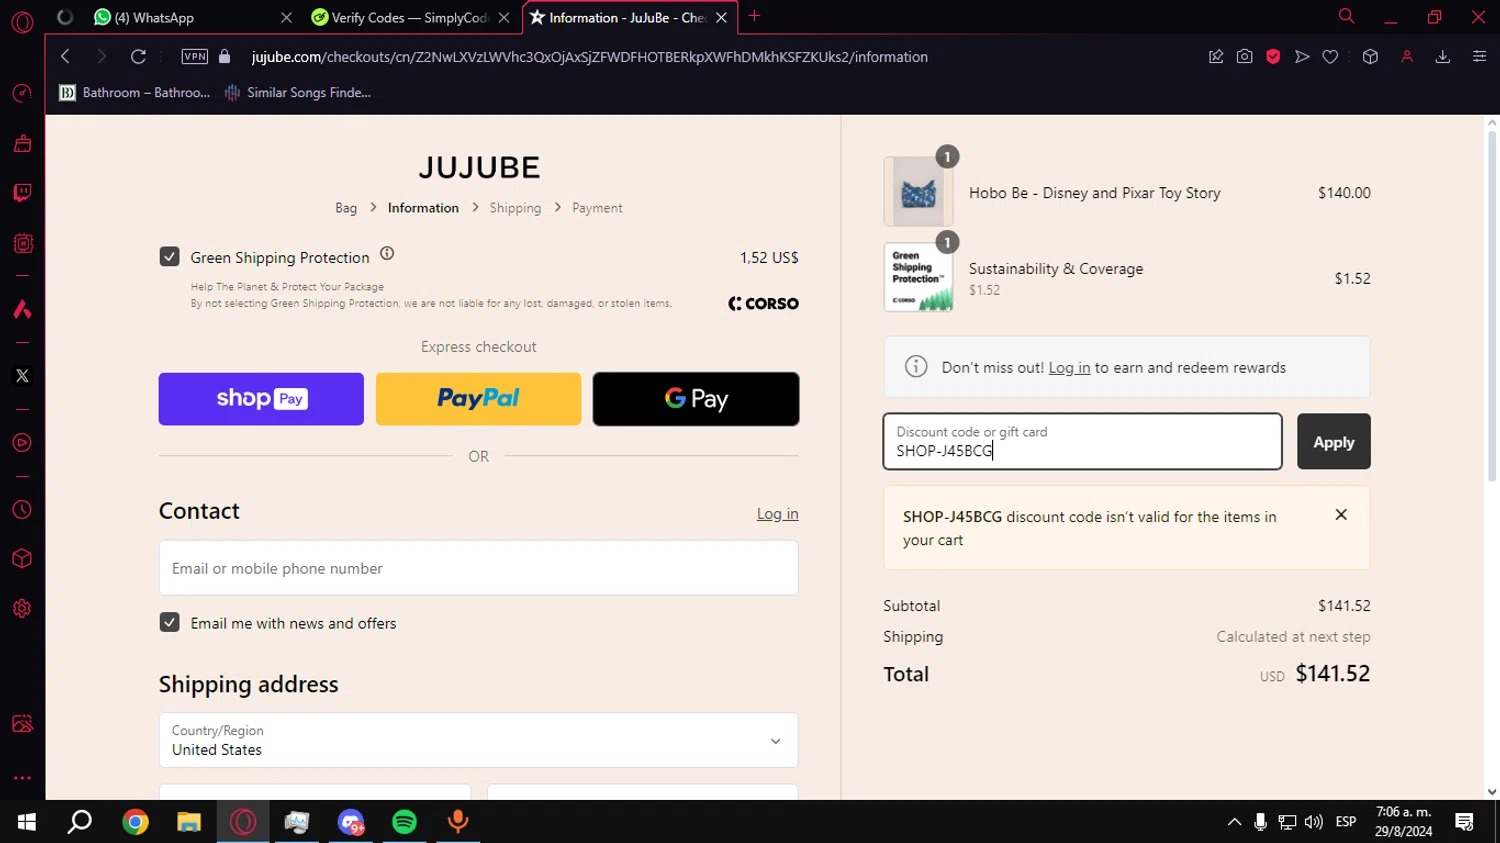Check out with Google Pay
The image size is (1500, 843).
pos(696,399)
